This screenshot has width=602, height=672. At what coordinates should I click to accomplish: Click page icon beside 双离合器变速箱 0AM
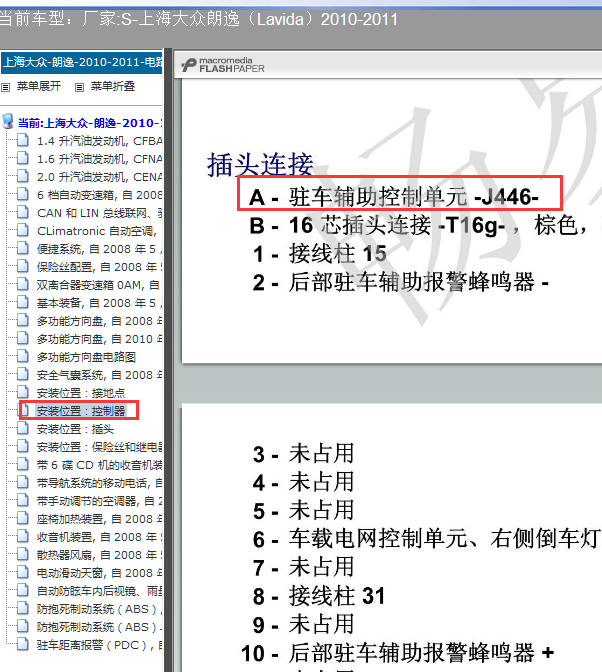click(23, 284)
